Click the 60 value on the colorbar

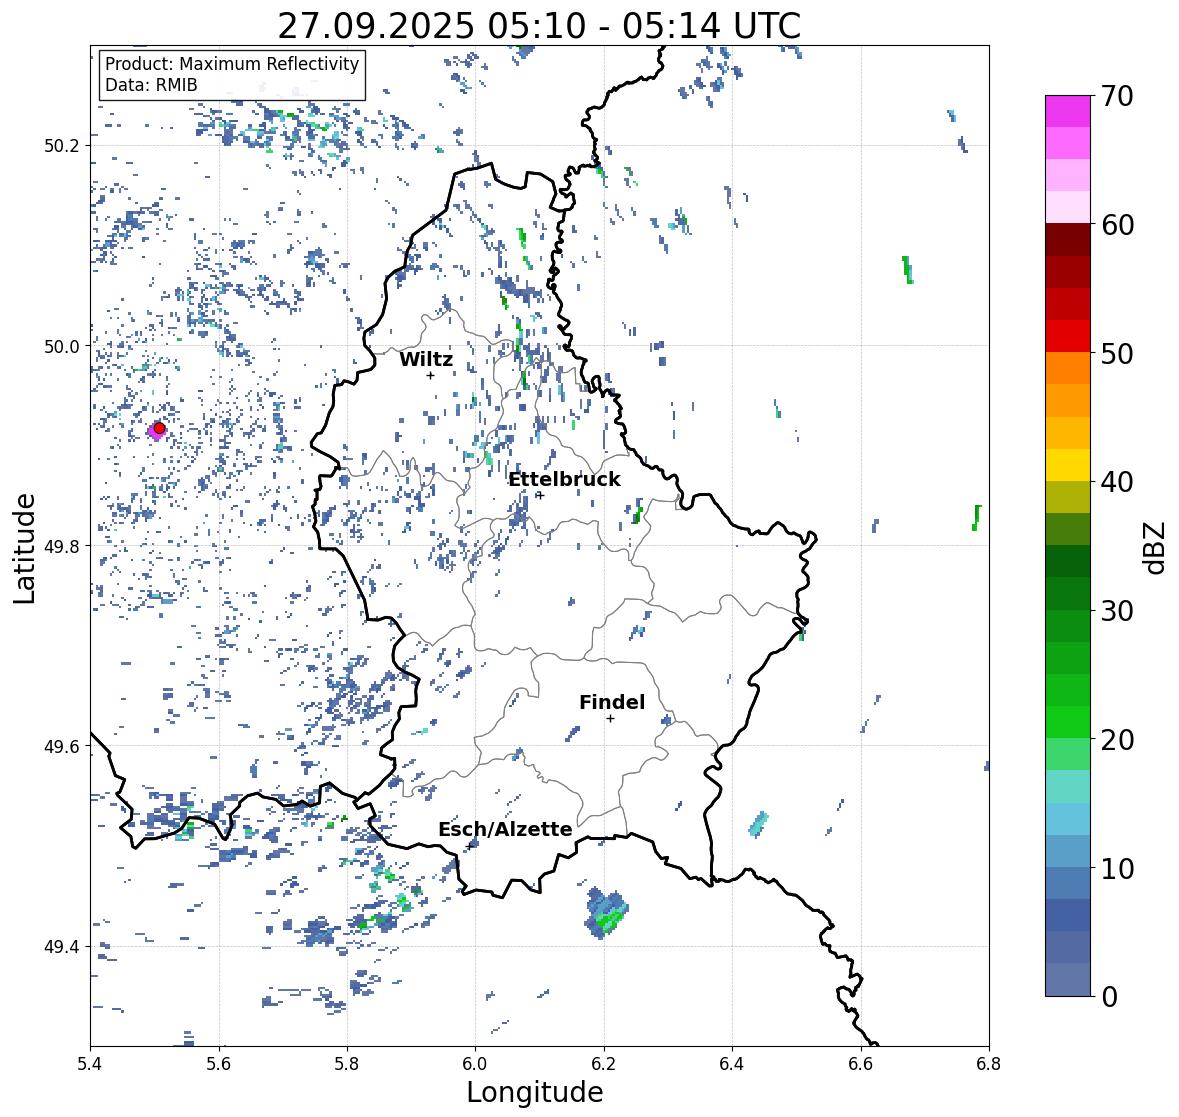[1117, 225]
